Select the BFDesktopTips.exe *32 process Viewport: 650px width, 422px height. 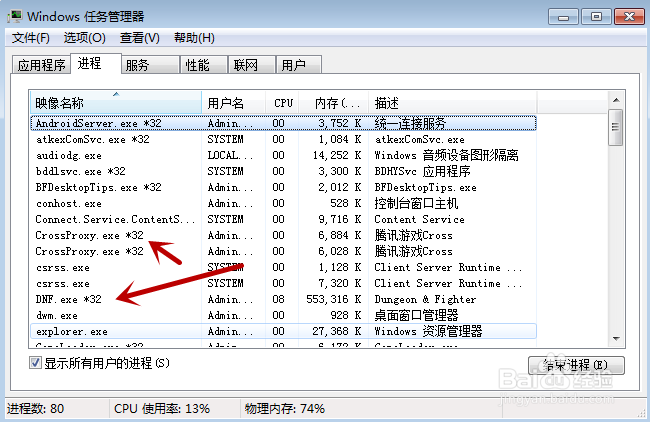284,187
